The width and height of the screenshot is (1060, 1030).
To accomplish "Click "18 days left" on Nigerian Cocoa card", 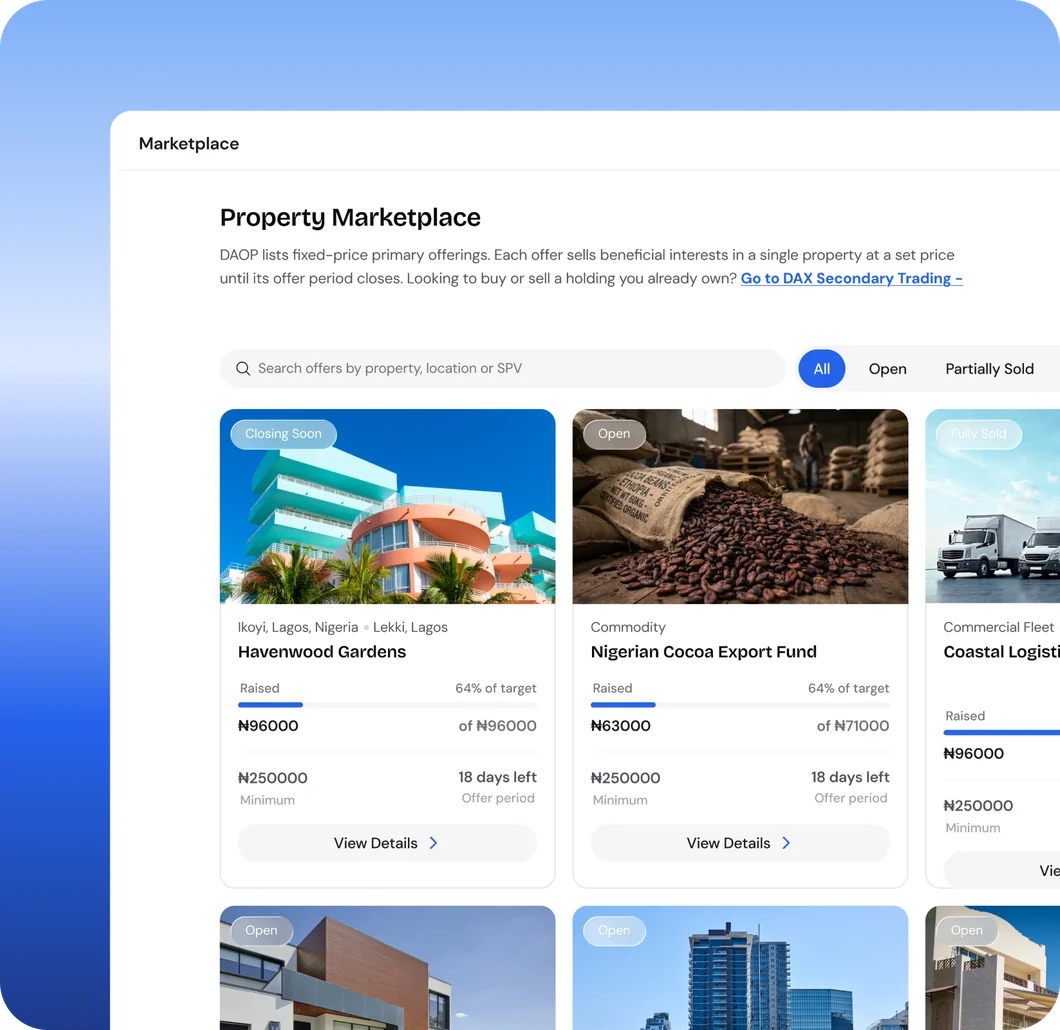I will (x=850, y=777).
